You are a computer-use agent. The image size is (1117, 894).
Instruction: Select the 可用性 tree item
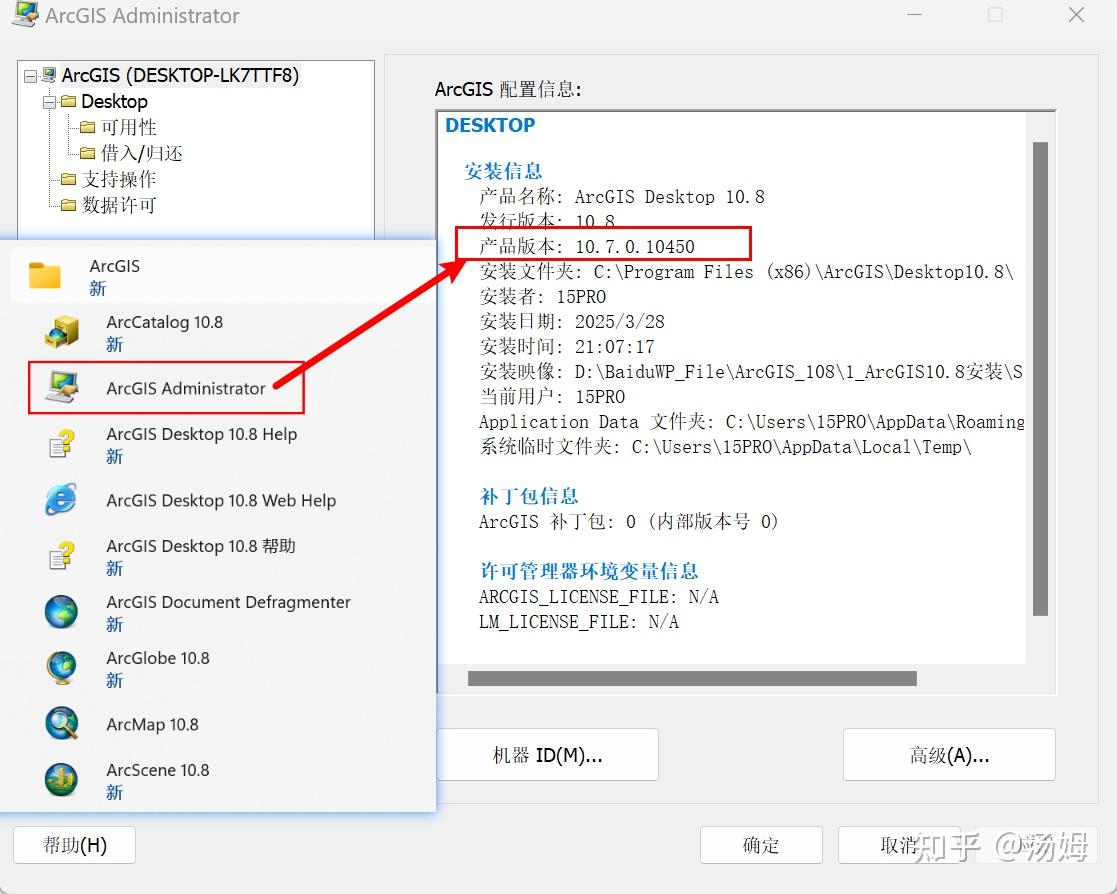pyautogui.click(x=127, y=127)
